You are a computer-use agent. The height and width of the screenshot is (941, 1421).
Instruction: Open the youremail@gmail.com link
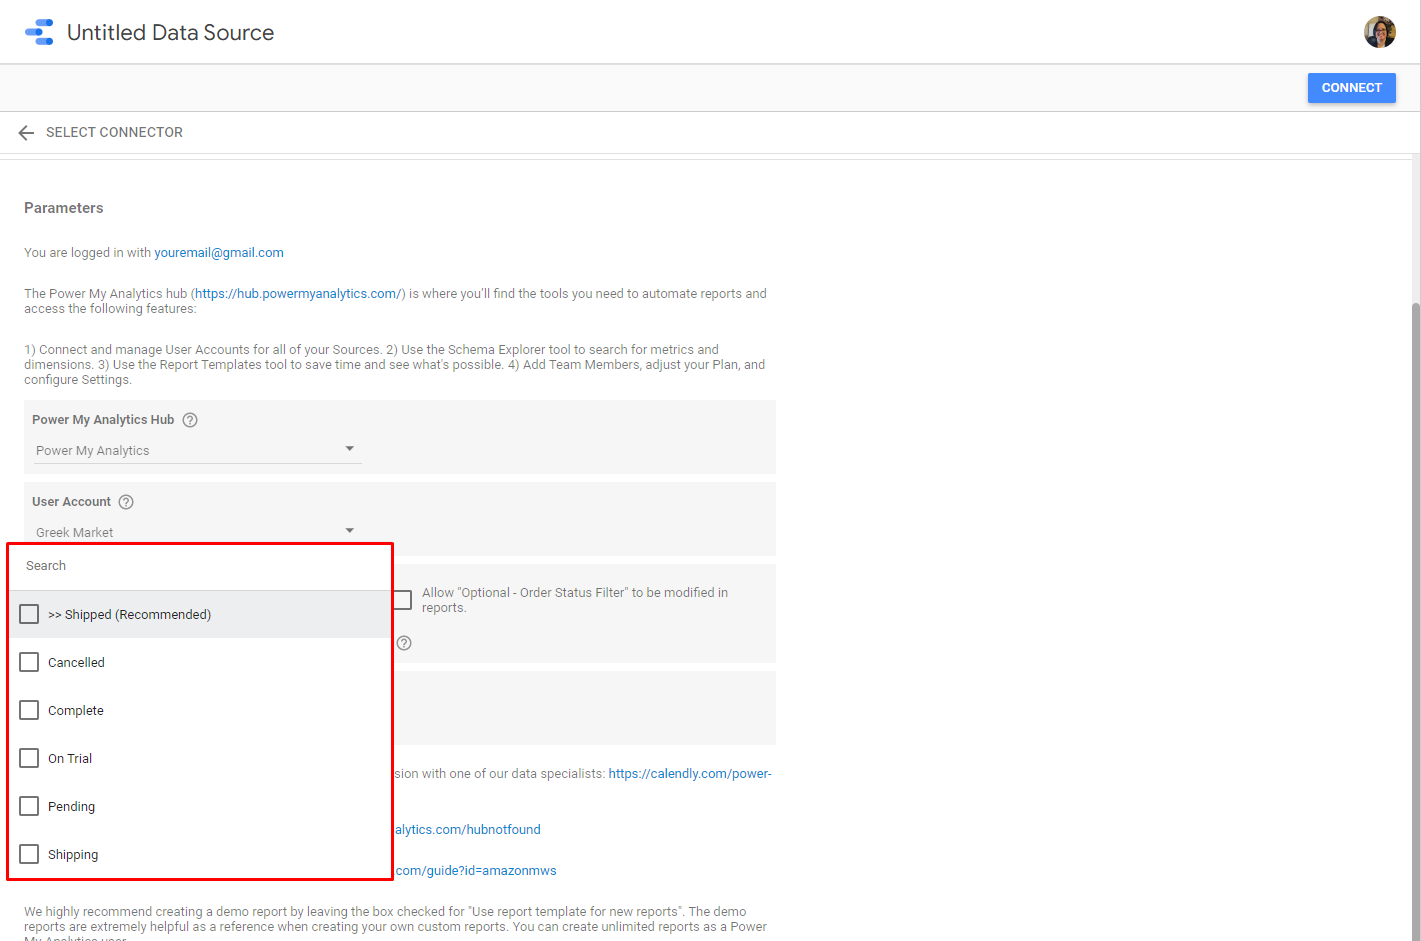pyautogui.click(x=219, y=253)
